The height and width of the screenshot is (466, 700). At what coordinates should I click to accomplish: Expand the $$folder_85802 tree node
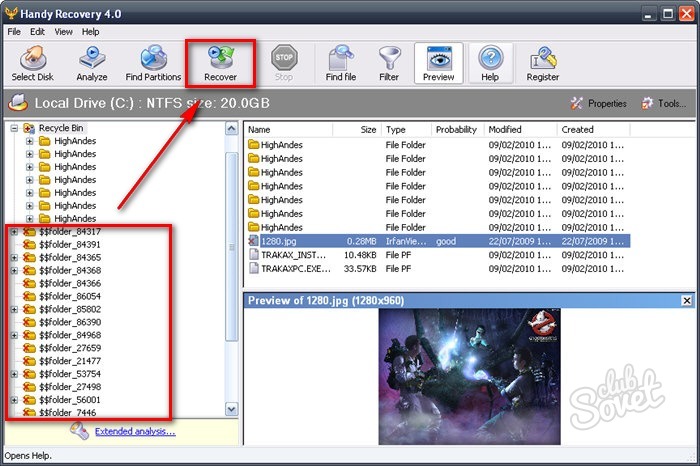pos(14,310)
